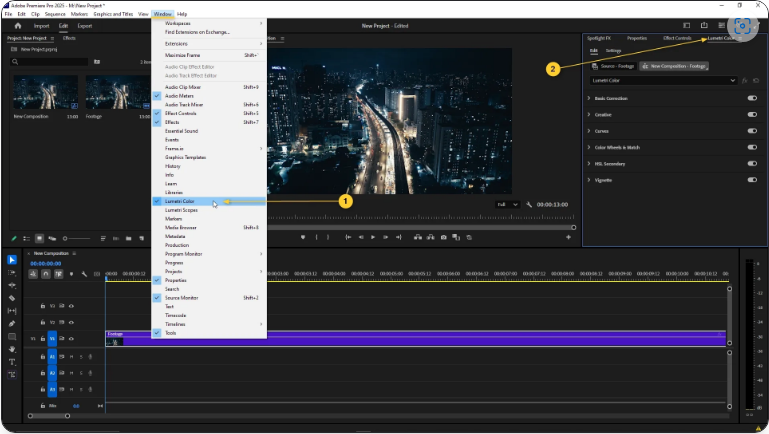
Task: Toggle the Curves section switch
Action: tap(752, 131)
